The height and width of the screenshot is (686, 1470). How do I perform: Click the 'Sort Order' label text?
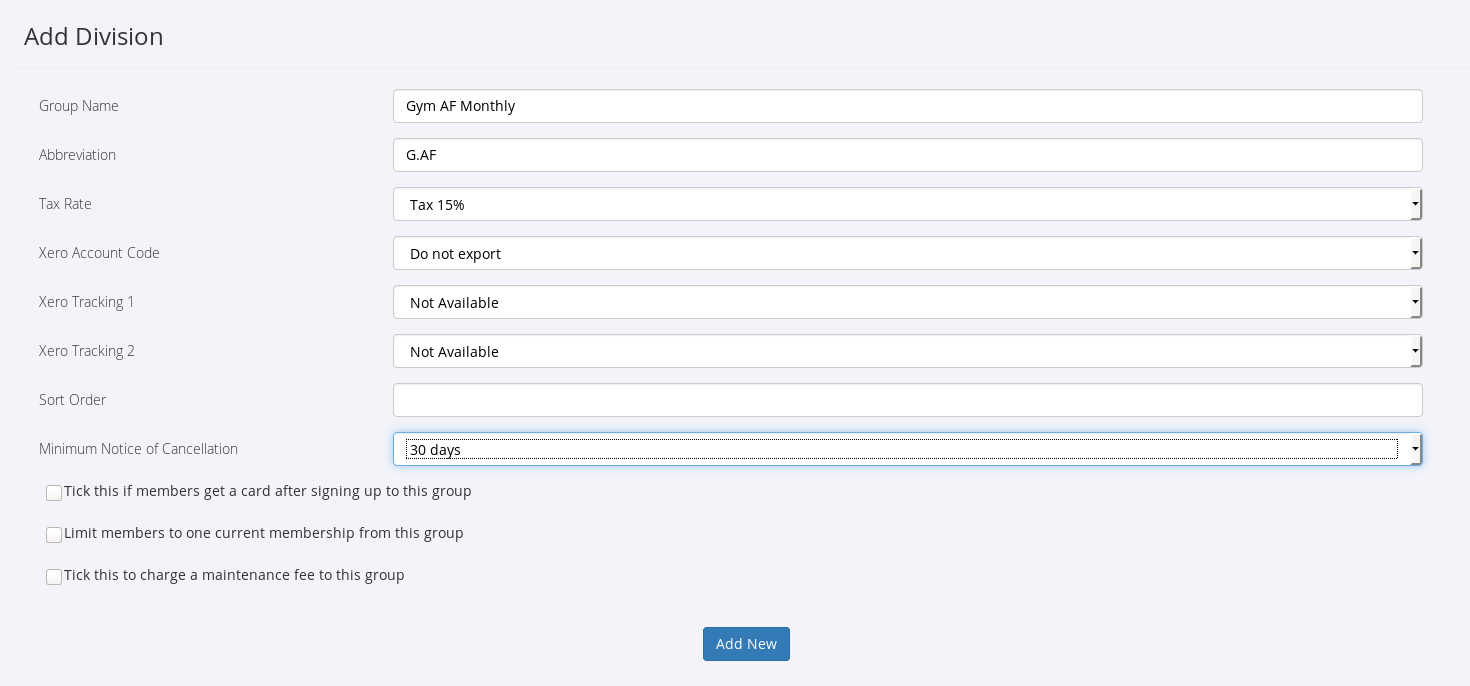72,400
